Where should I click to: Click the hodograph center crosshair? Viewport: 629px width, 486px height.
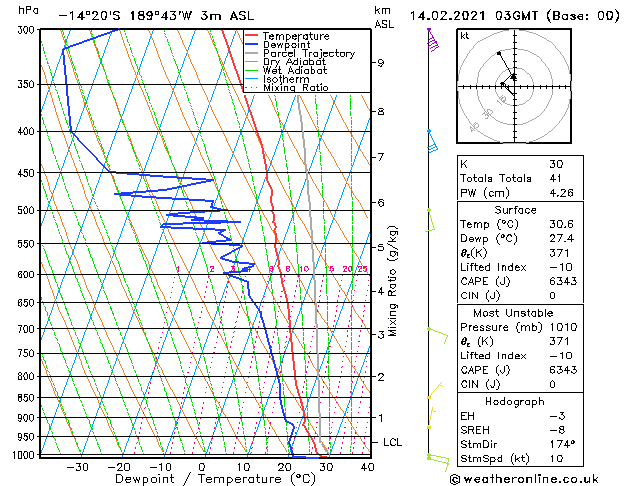click(x=515, y=86)
